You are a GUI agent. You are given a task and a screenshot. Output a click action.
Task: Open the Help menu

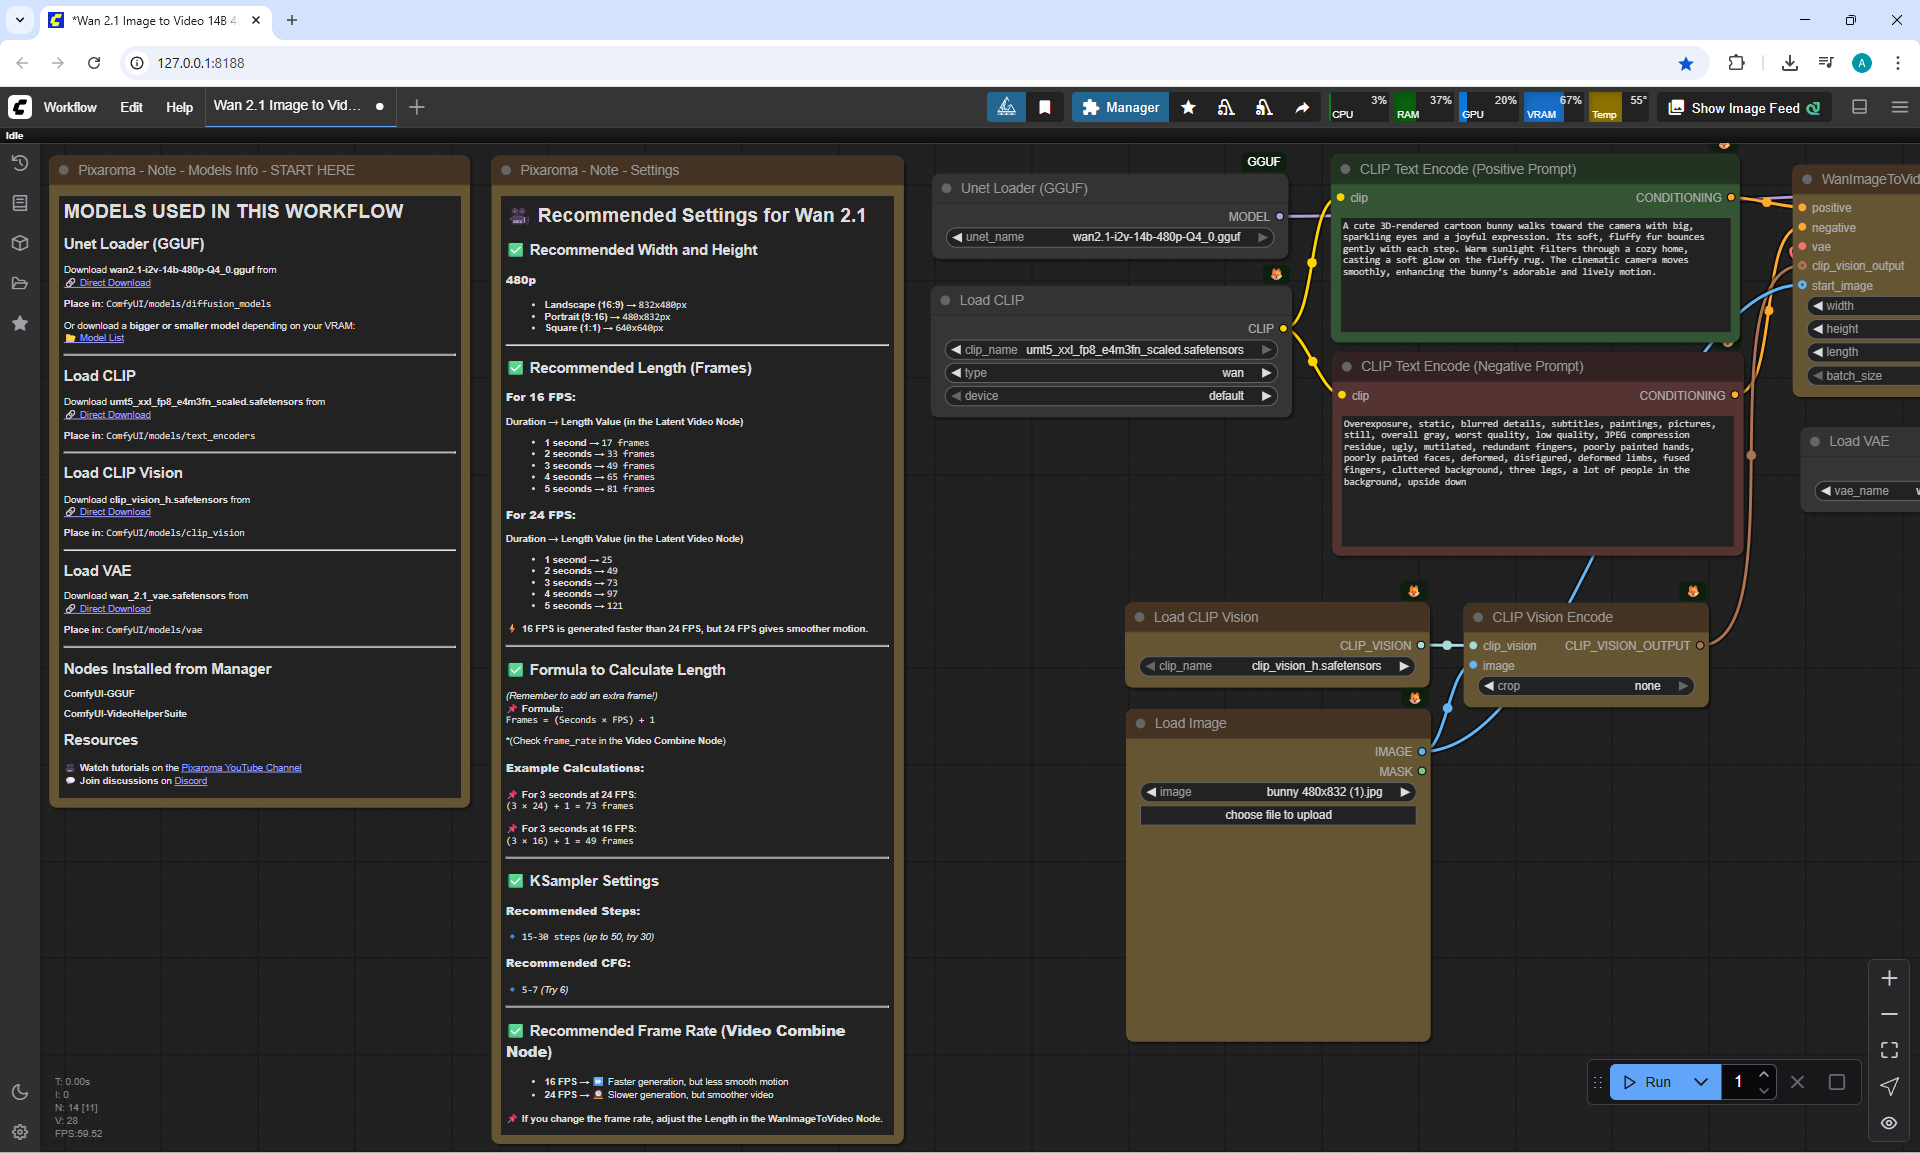click(179, 107)
